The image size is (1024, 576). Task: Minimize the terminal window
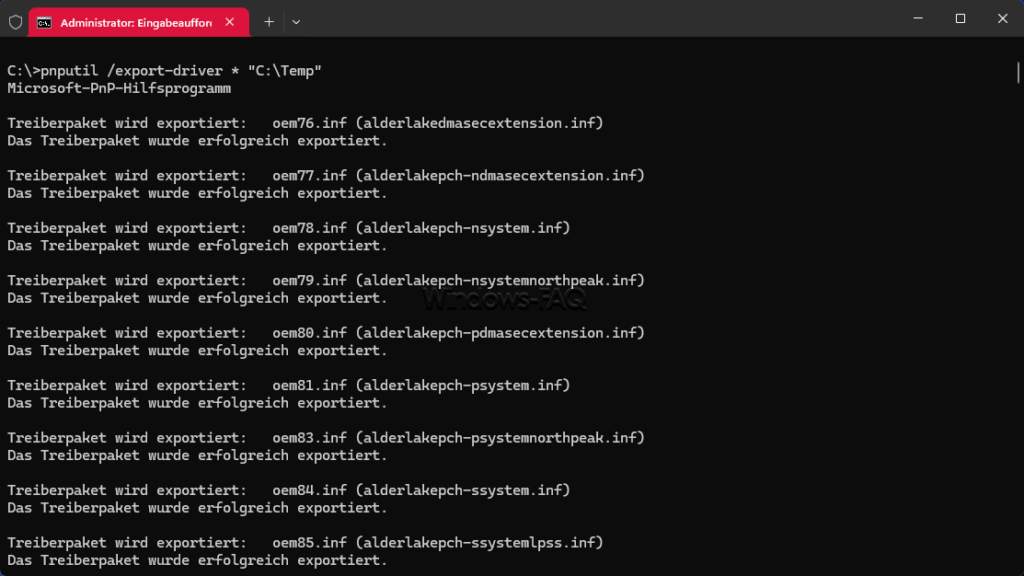tap(918, 18)
